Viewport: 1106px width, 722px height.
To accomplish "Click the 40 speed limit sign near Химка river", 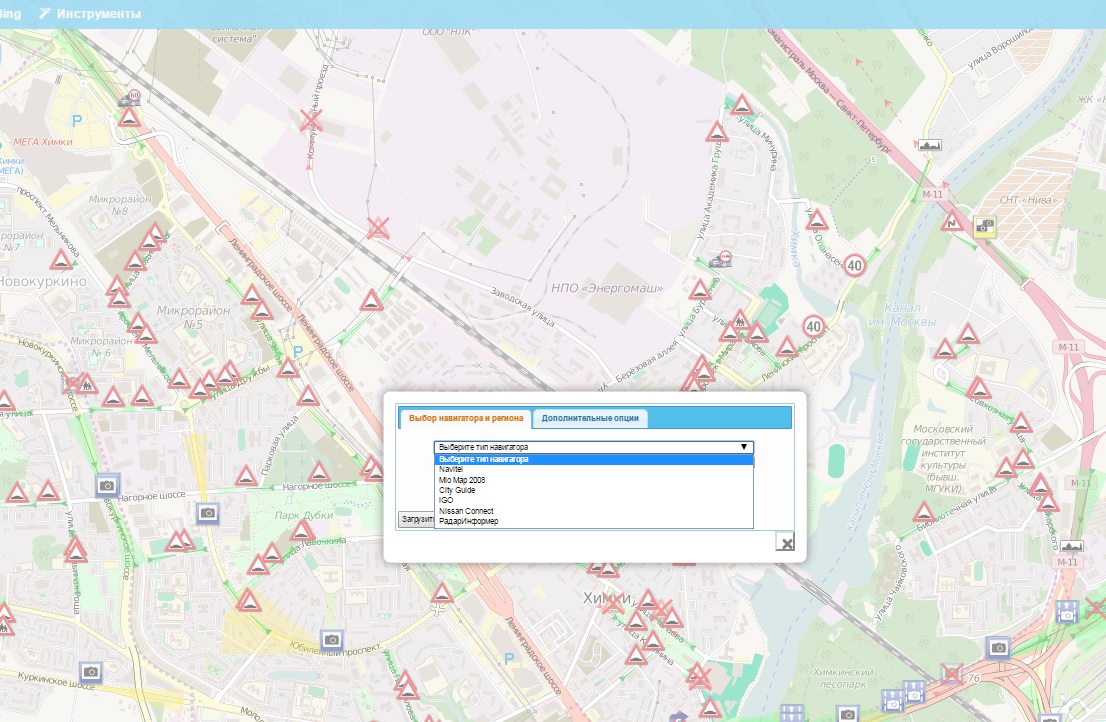I will click(x=854, y=265).
